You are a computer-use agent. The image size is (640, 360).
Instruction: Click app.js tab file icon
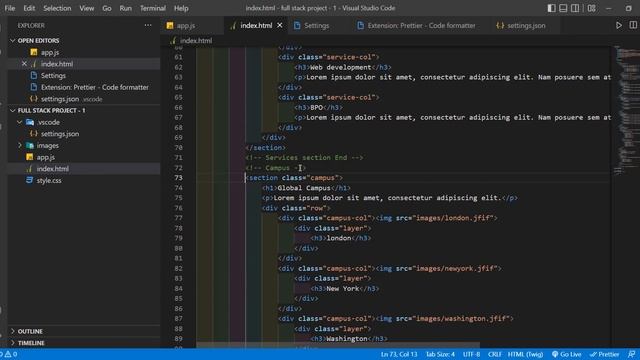(170, 25)
